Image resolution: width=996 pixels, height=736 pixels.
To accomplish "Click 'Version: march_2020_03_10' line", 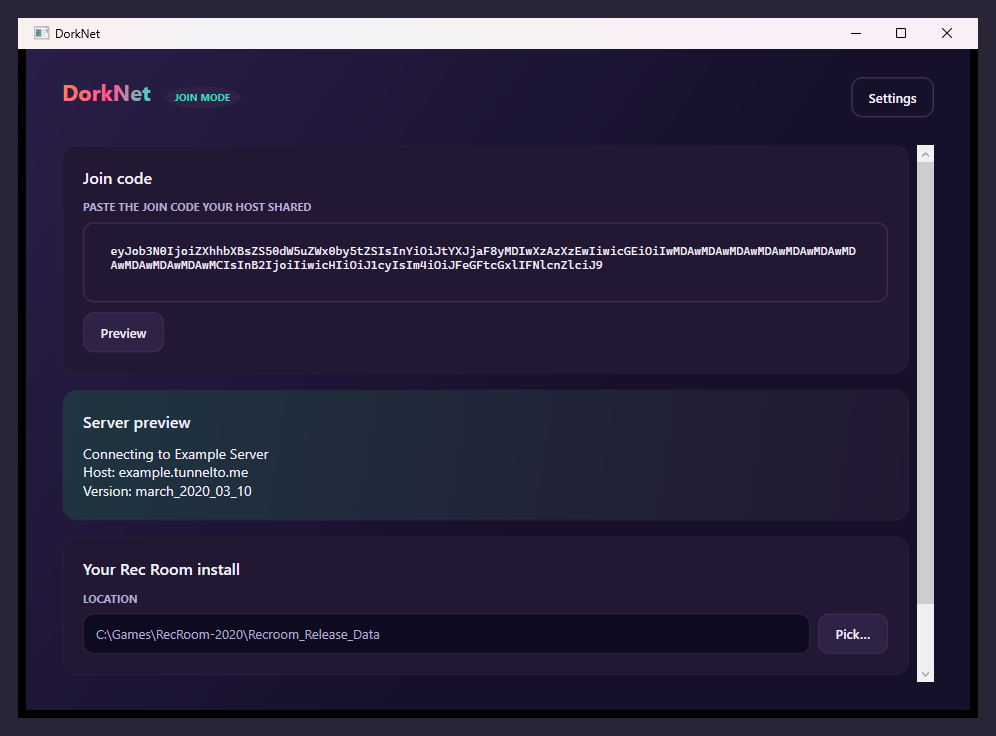I will 167,491.
